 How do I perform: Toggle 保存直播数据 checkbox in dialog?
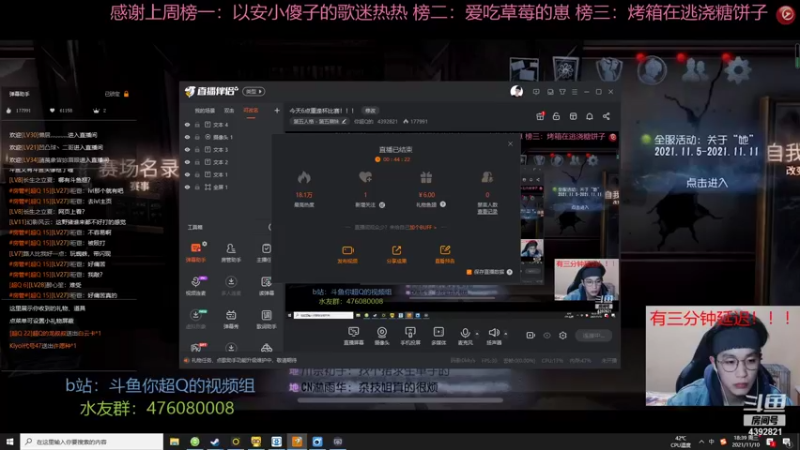pyautogui.click(x=469, y=272)
